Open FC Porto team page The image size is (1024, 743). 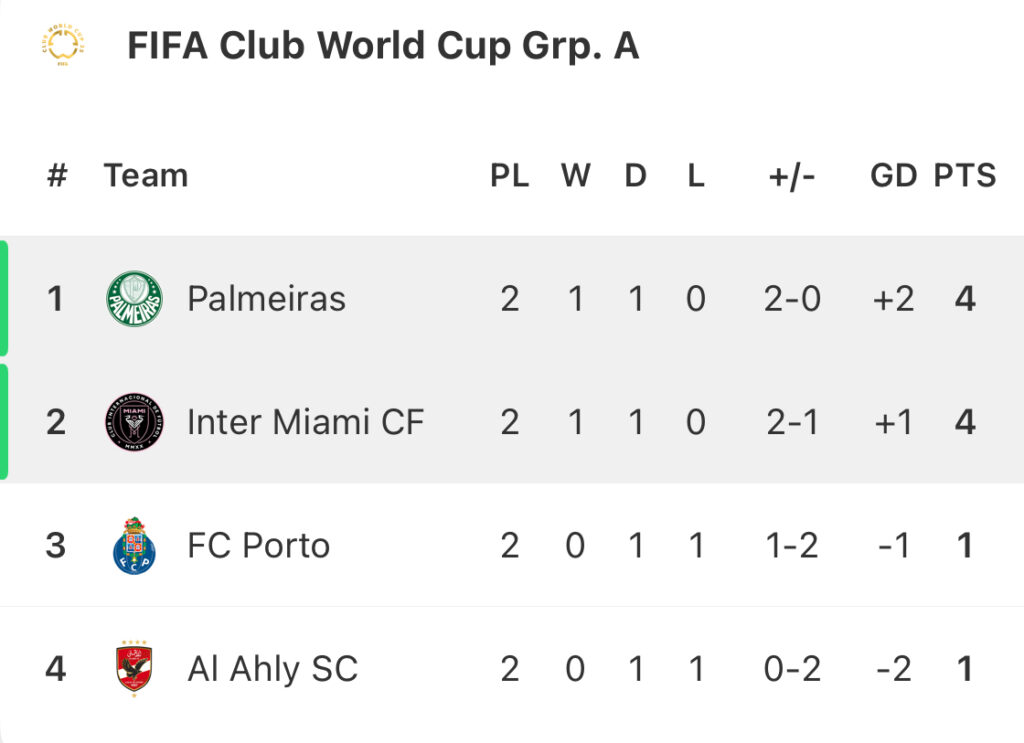(x=259, y=545)
